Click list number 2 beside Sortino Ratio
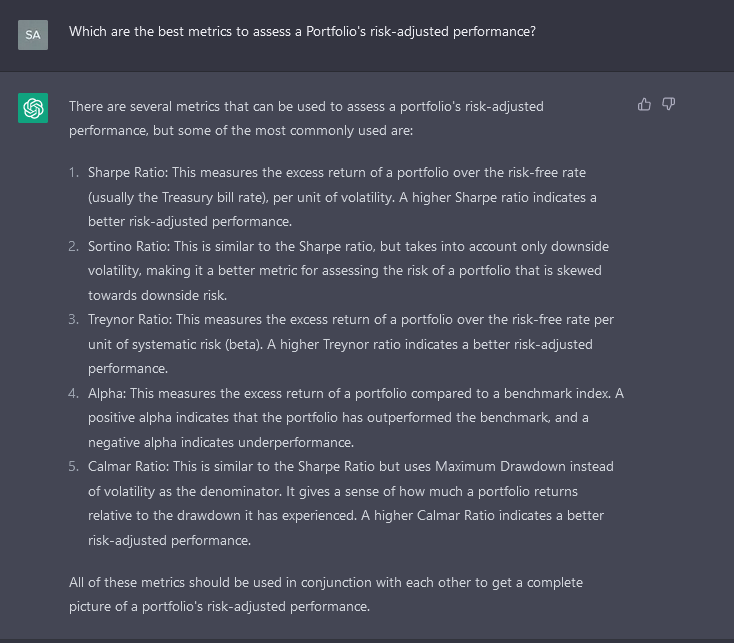The image size is (734, 643). [x=74, y=246]
